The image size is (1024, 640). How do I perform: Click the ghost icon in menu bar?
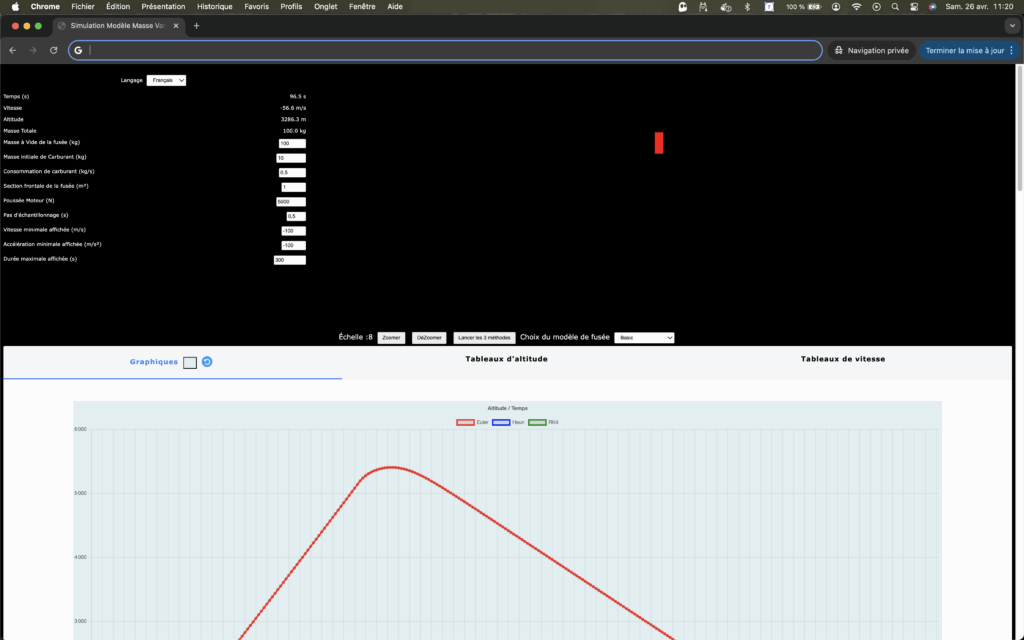tap(682, 7)
